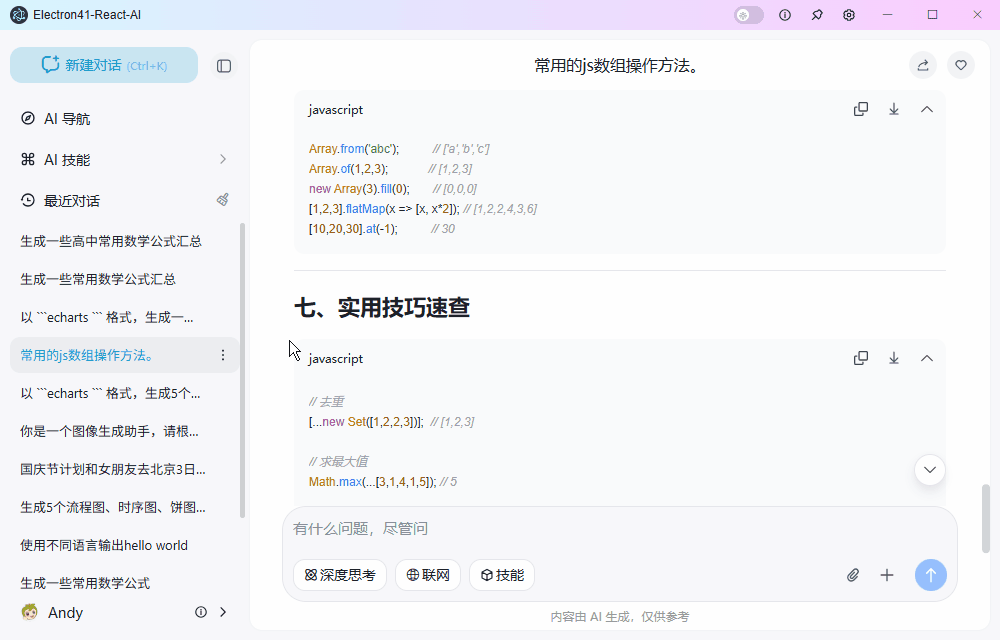Send message with up-arrow button
This screenshot has width=1000, height=640.
(x=930, y=575)
